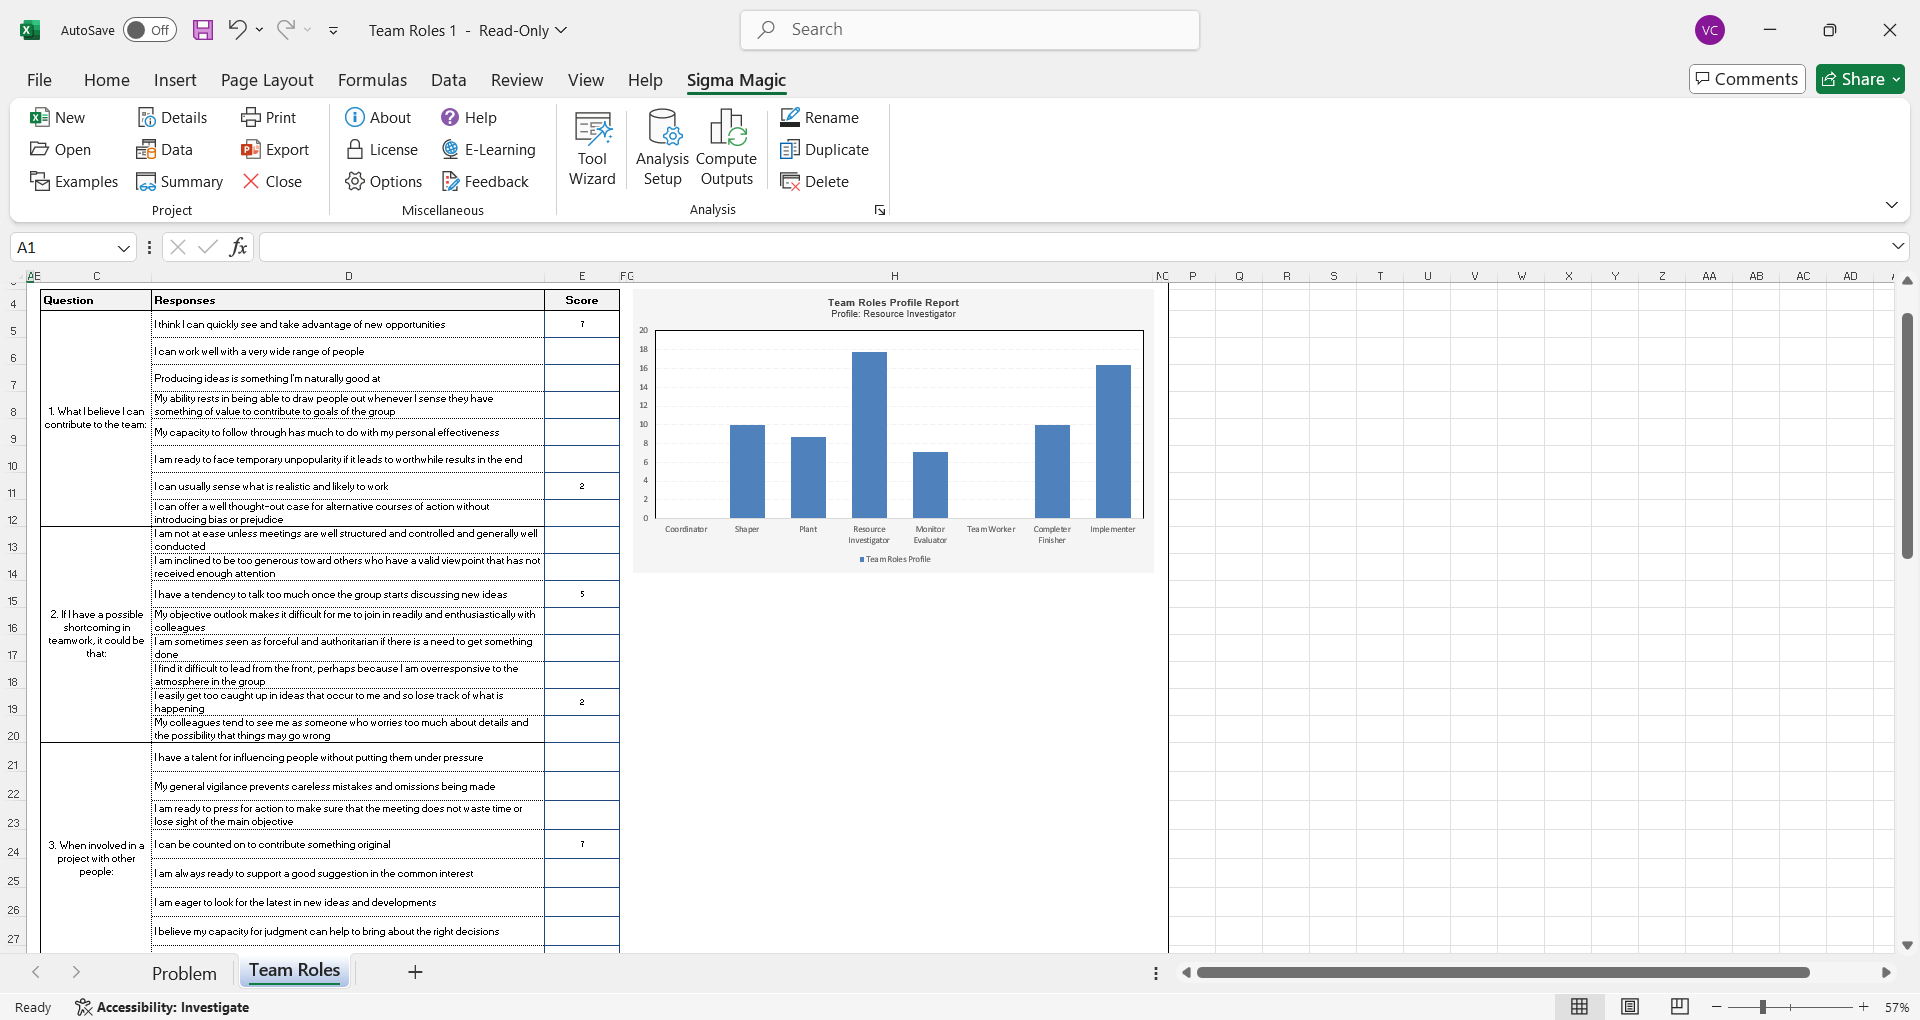1920x1020 pixels.
Task: Launch the Tool Wizard
Action: tap(592, 148)
